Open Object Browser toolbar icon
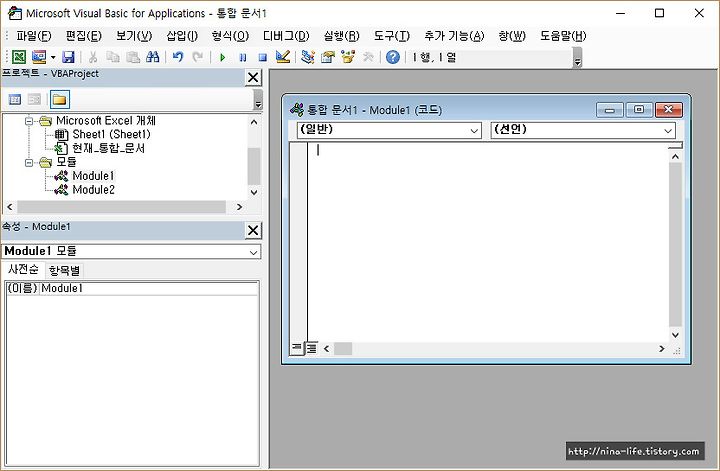Viewport: 720px width, 471px height. tap(348, 57)
